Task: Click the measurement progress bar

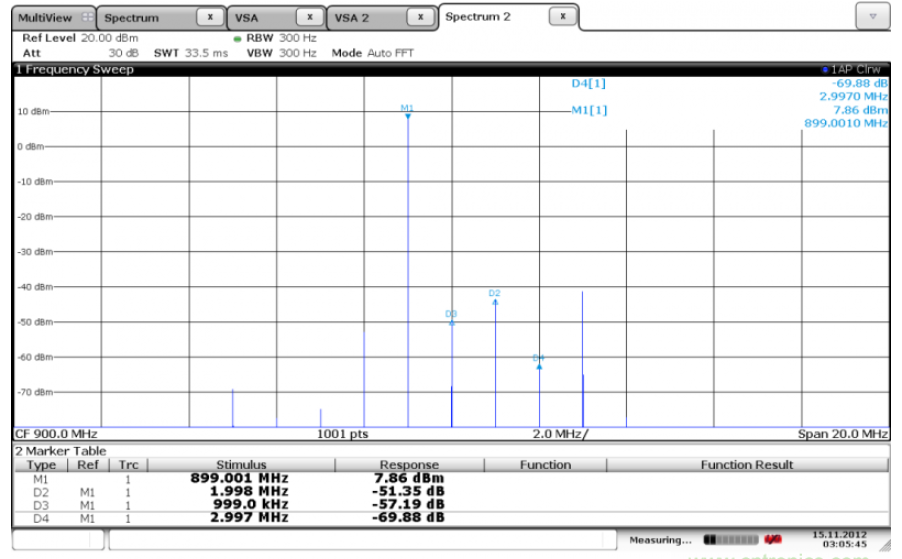Action: pyautogui.click(x=731, y=540)
